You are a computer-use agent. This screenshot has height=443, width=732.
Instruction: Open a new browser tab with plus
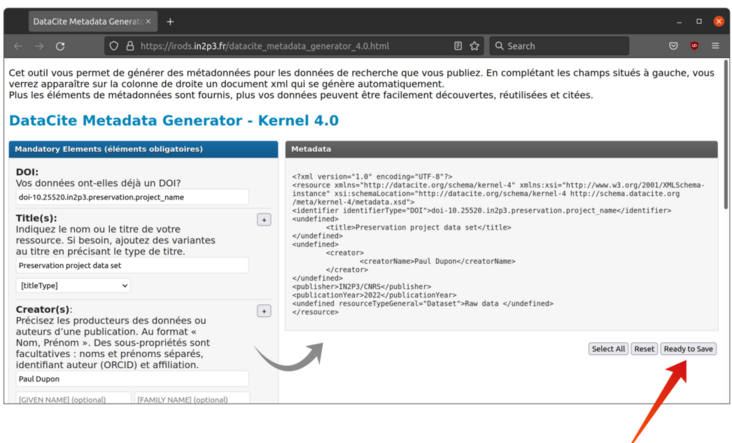170,21
